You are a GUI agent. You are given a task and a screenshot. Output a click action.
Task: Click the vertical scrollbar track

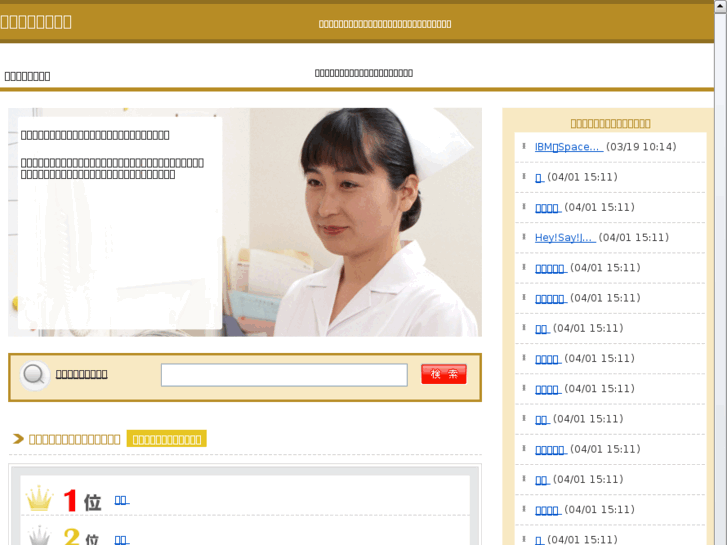pos(721,278)
